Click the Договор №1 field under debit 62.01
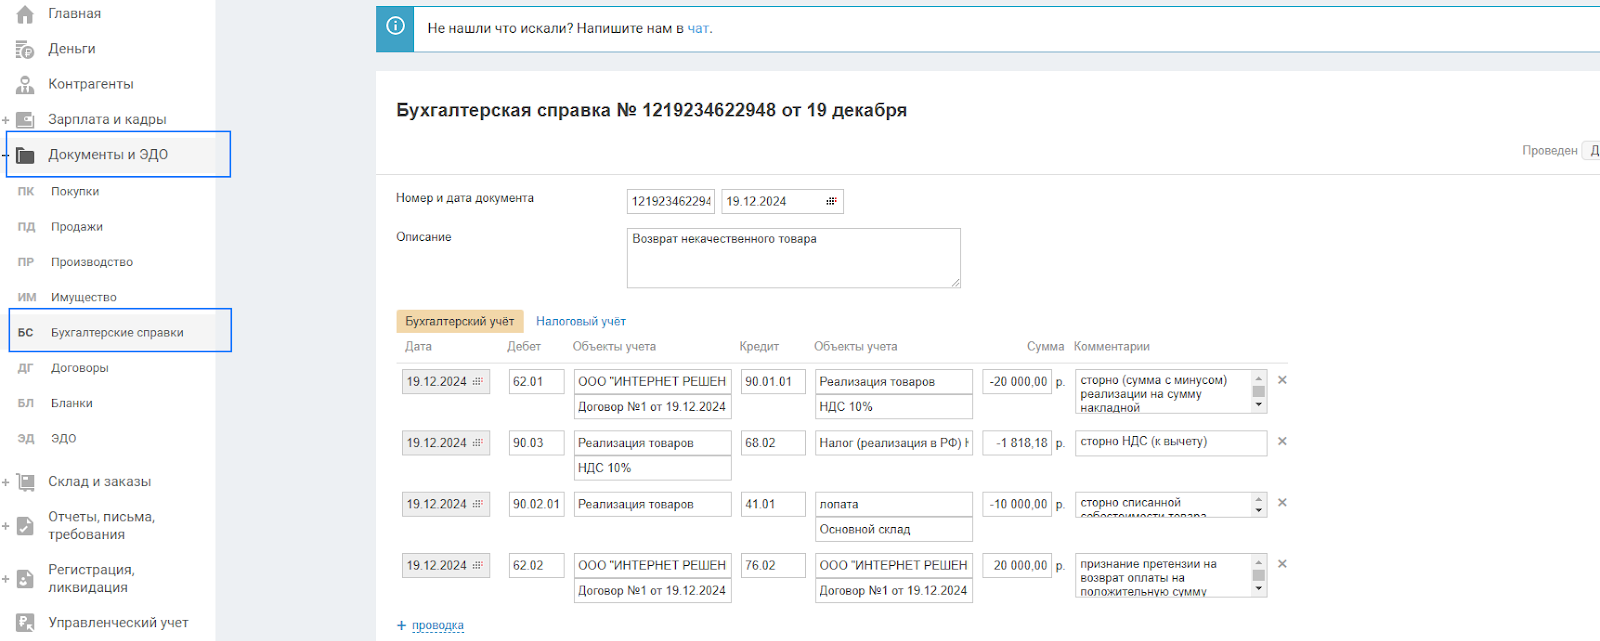 point(653,406)
